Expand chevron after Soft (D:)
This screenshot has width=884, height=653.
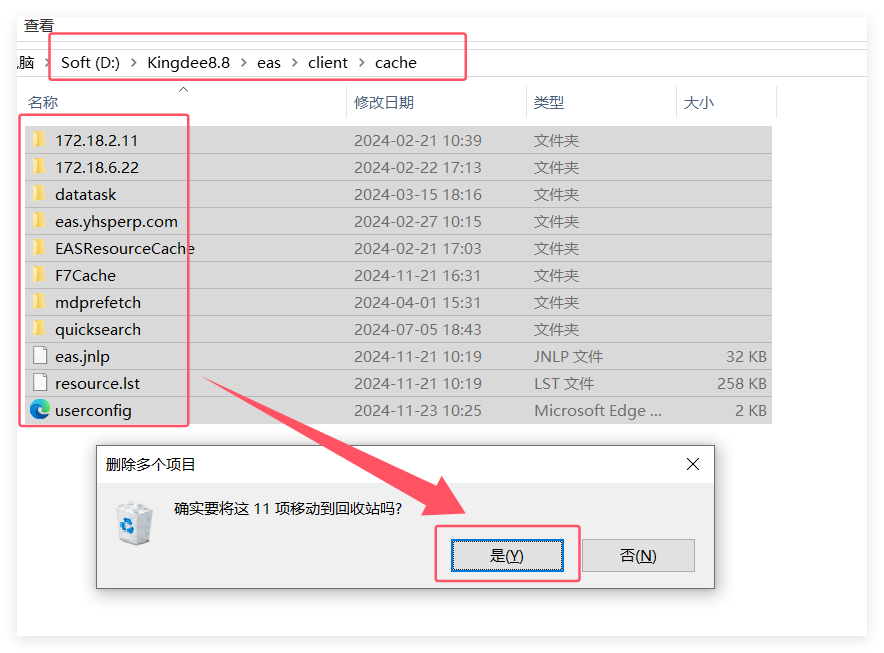(134, 63)
